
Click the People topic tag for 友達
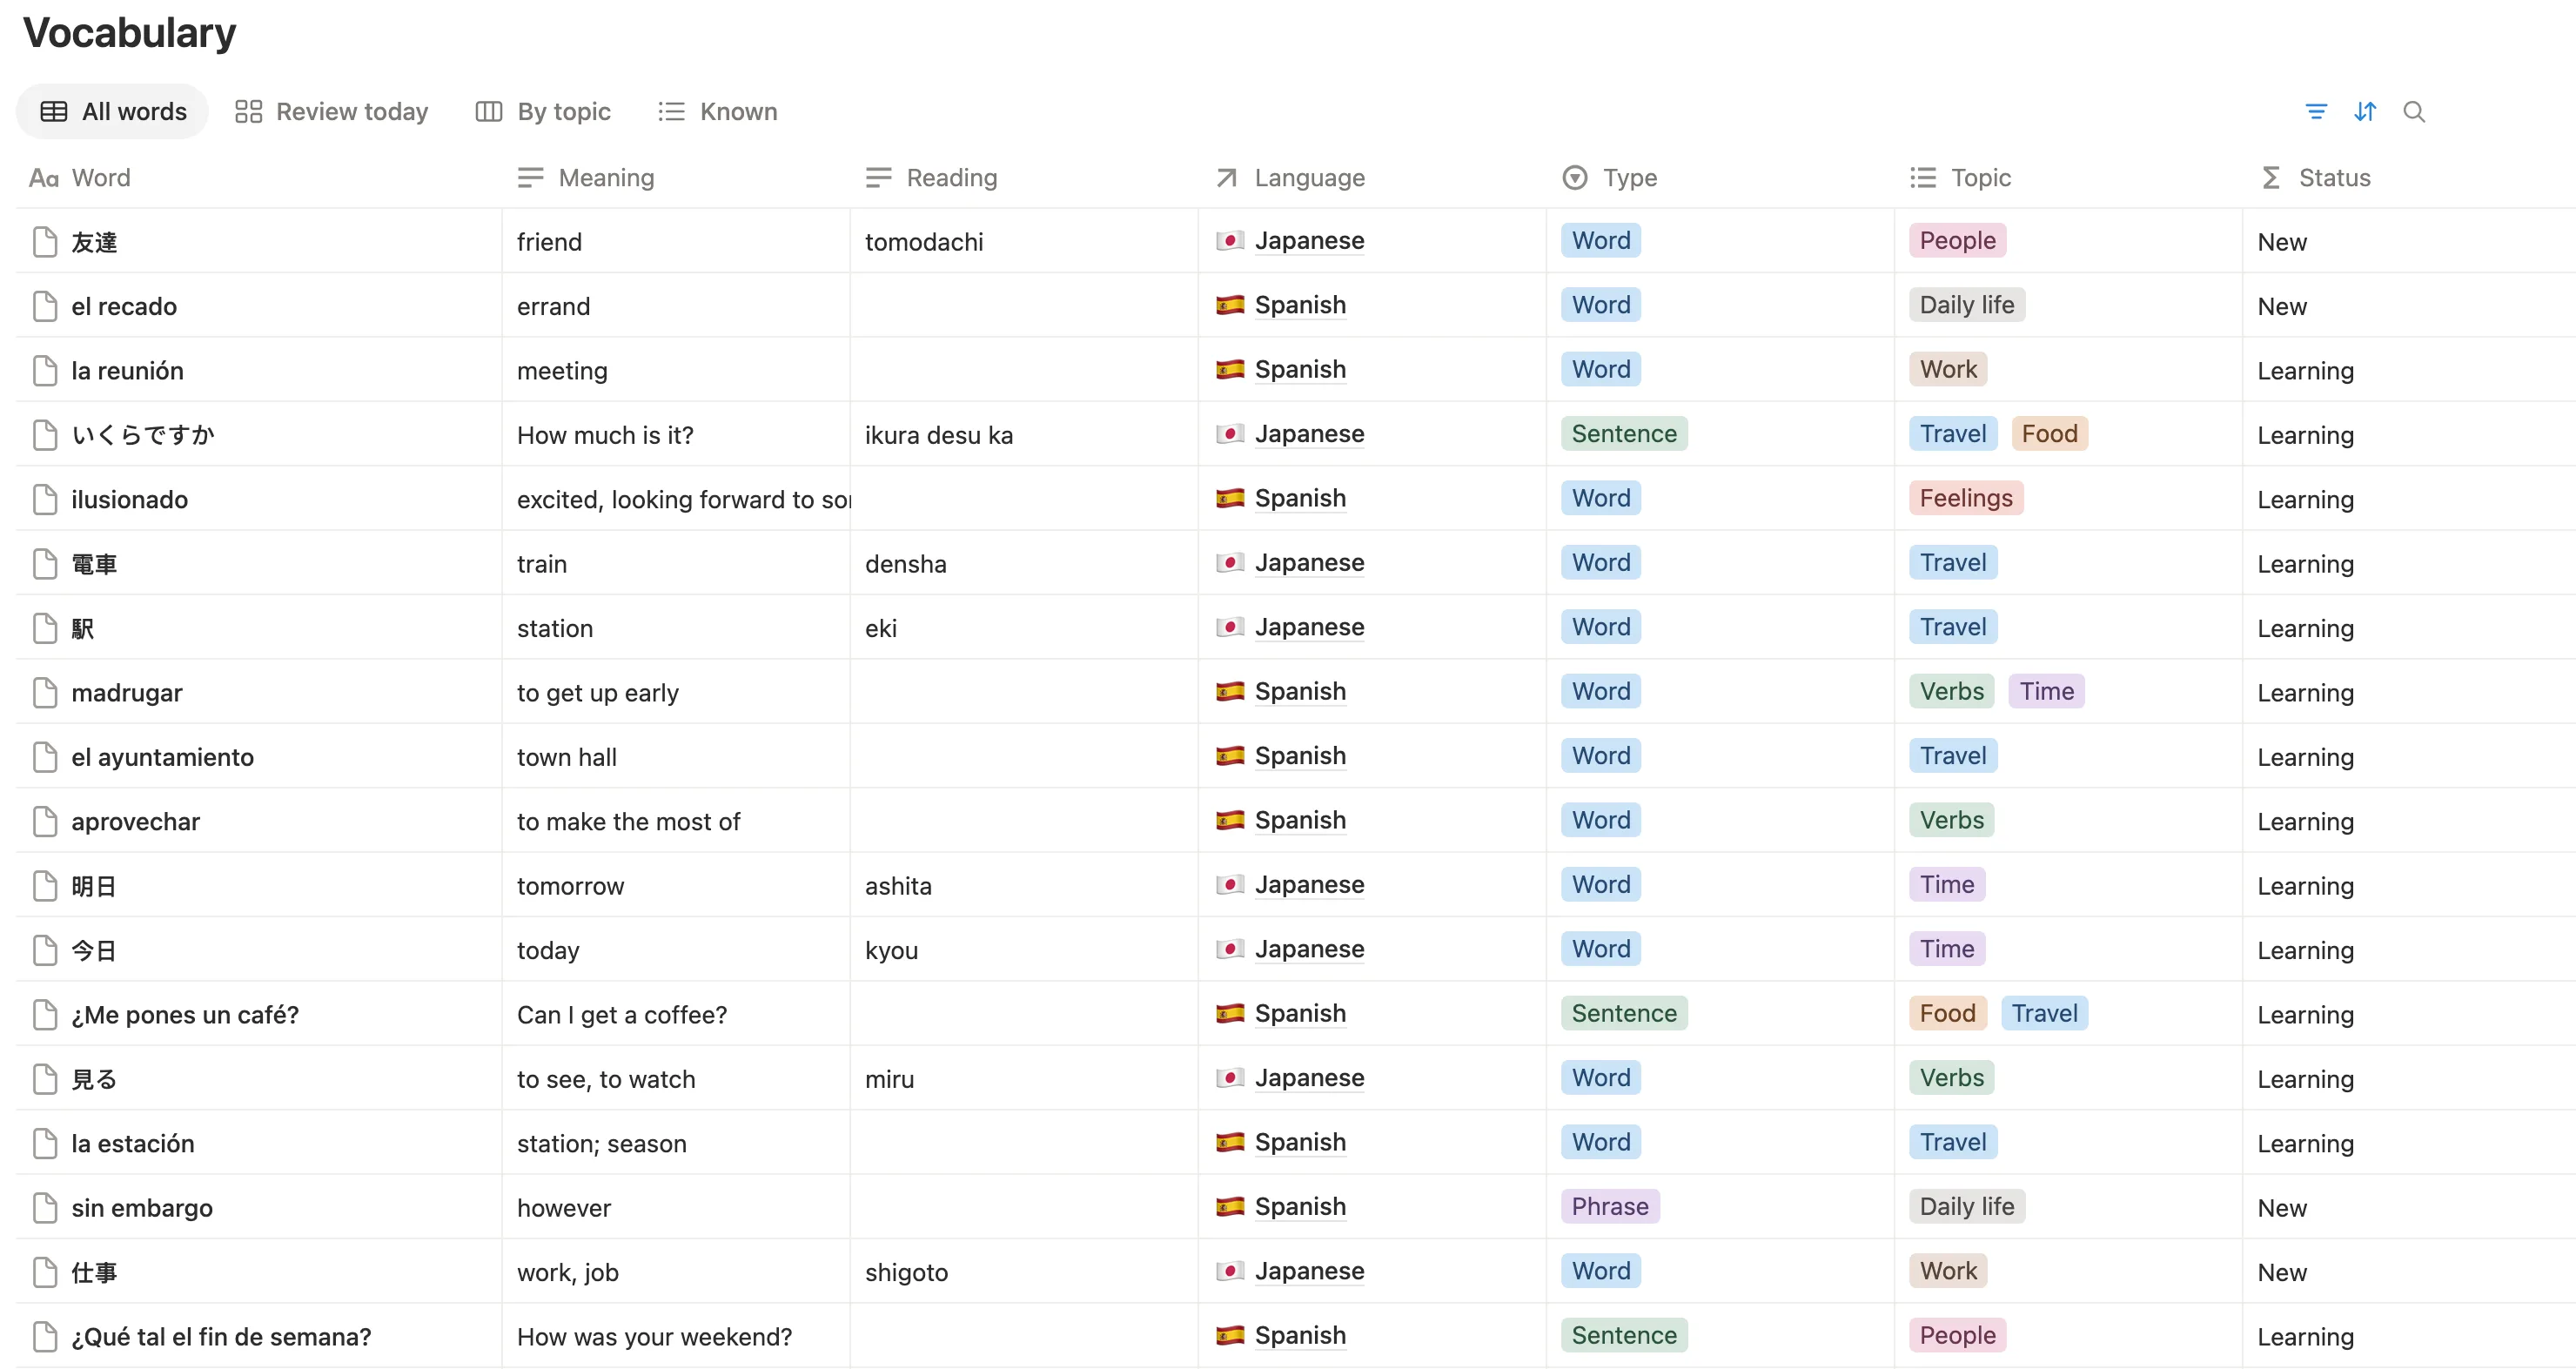click(1957, 240)
